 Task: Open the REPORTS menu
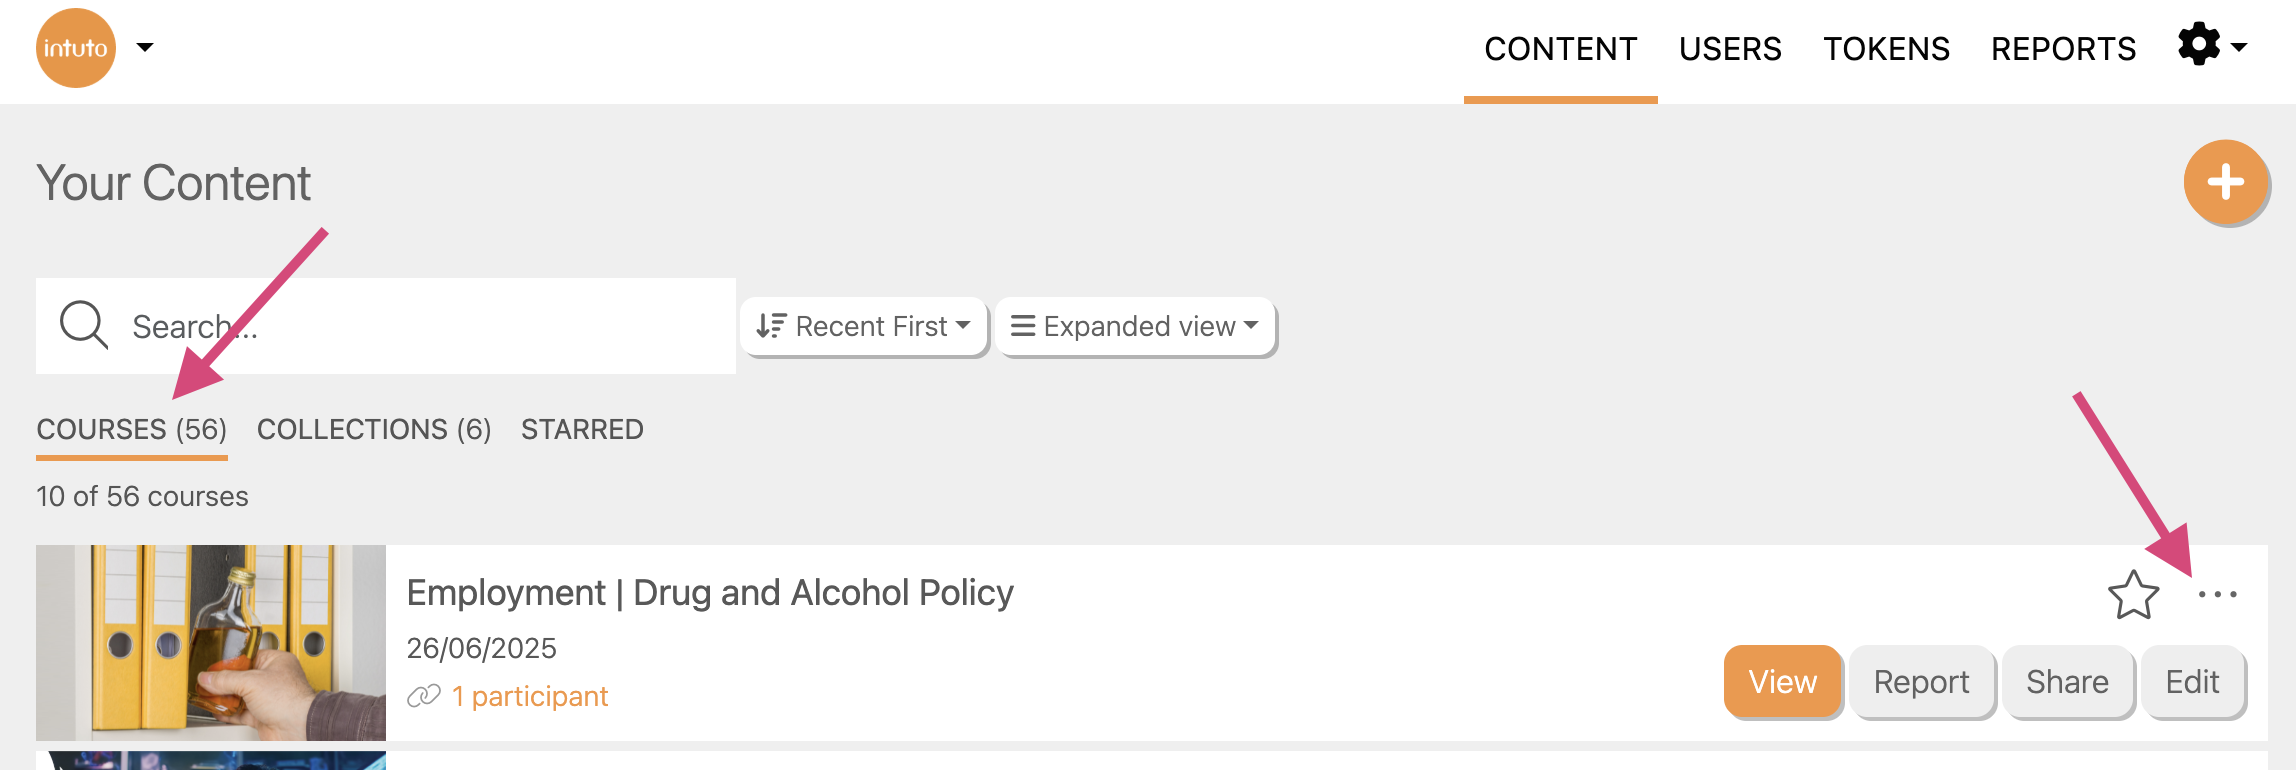pos(2063,49)
